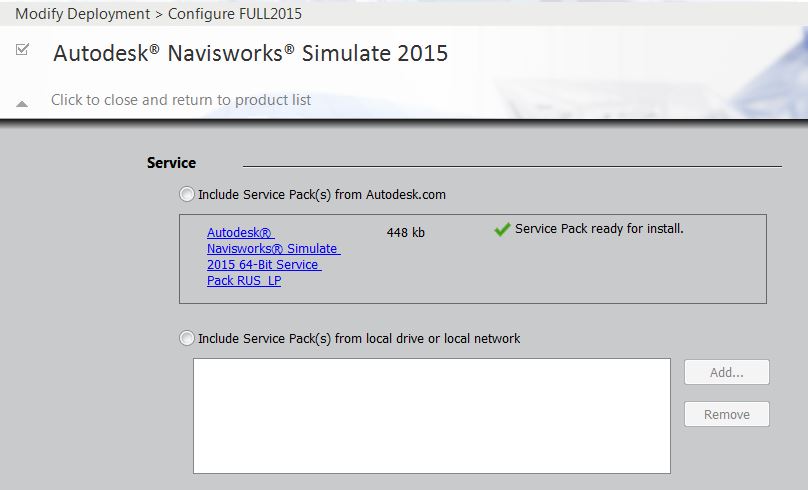The width and height of the screenshot is (808, 490).
Task: Click the 'from local drive or local network' label
Action: (427, 338)
